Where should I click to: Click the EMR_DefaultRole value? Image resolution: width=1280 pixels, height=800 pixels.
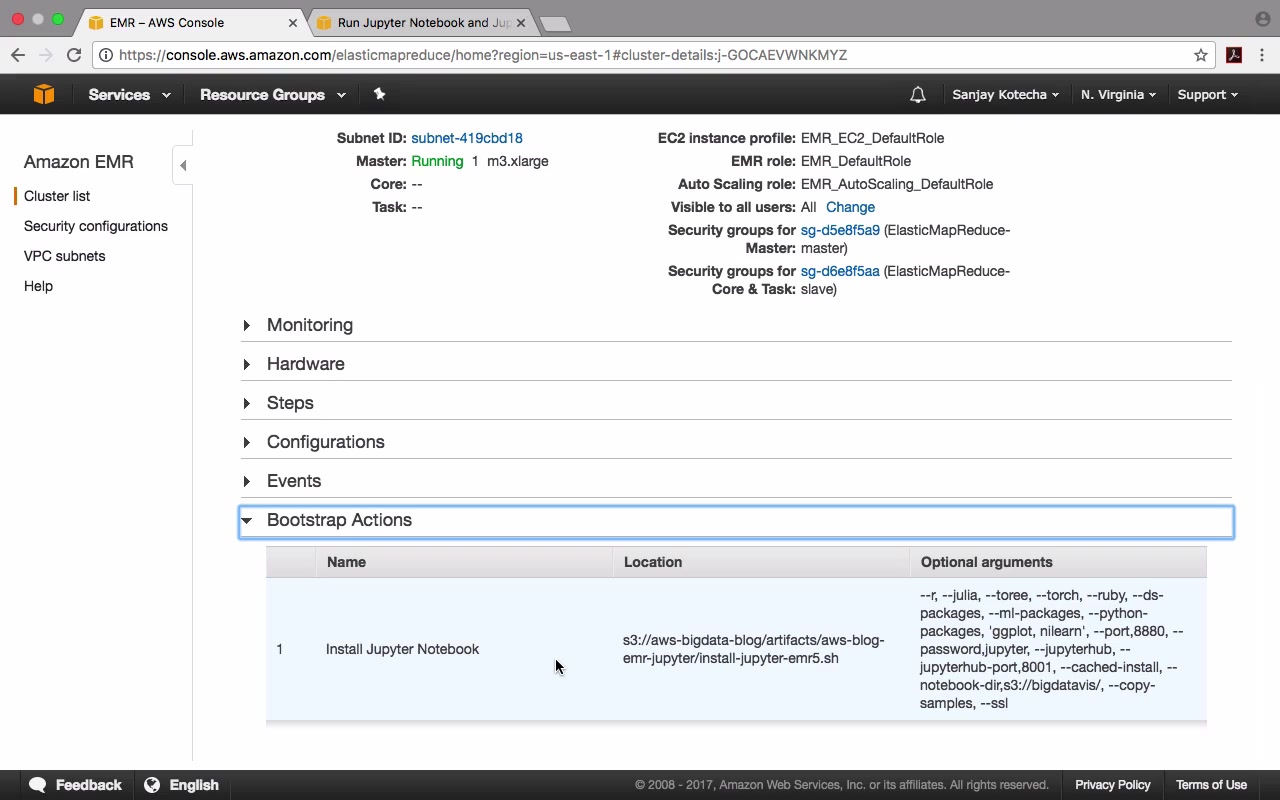(x=856, y=161)
